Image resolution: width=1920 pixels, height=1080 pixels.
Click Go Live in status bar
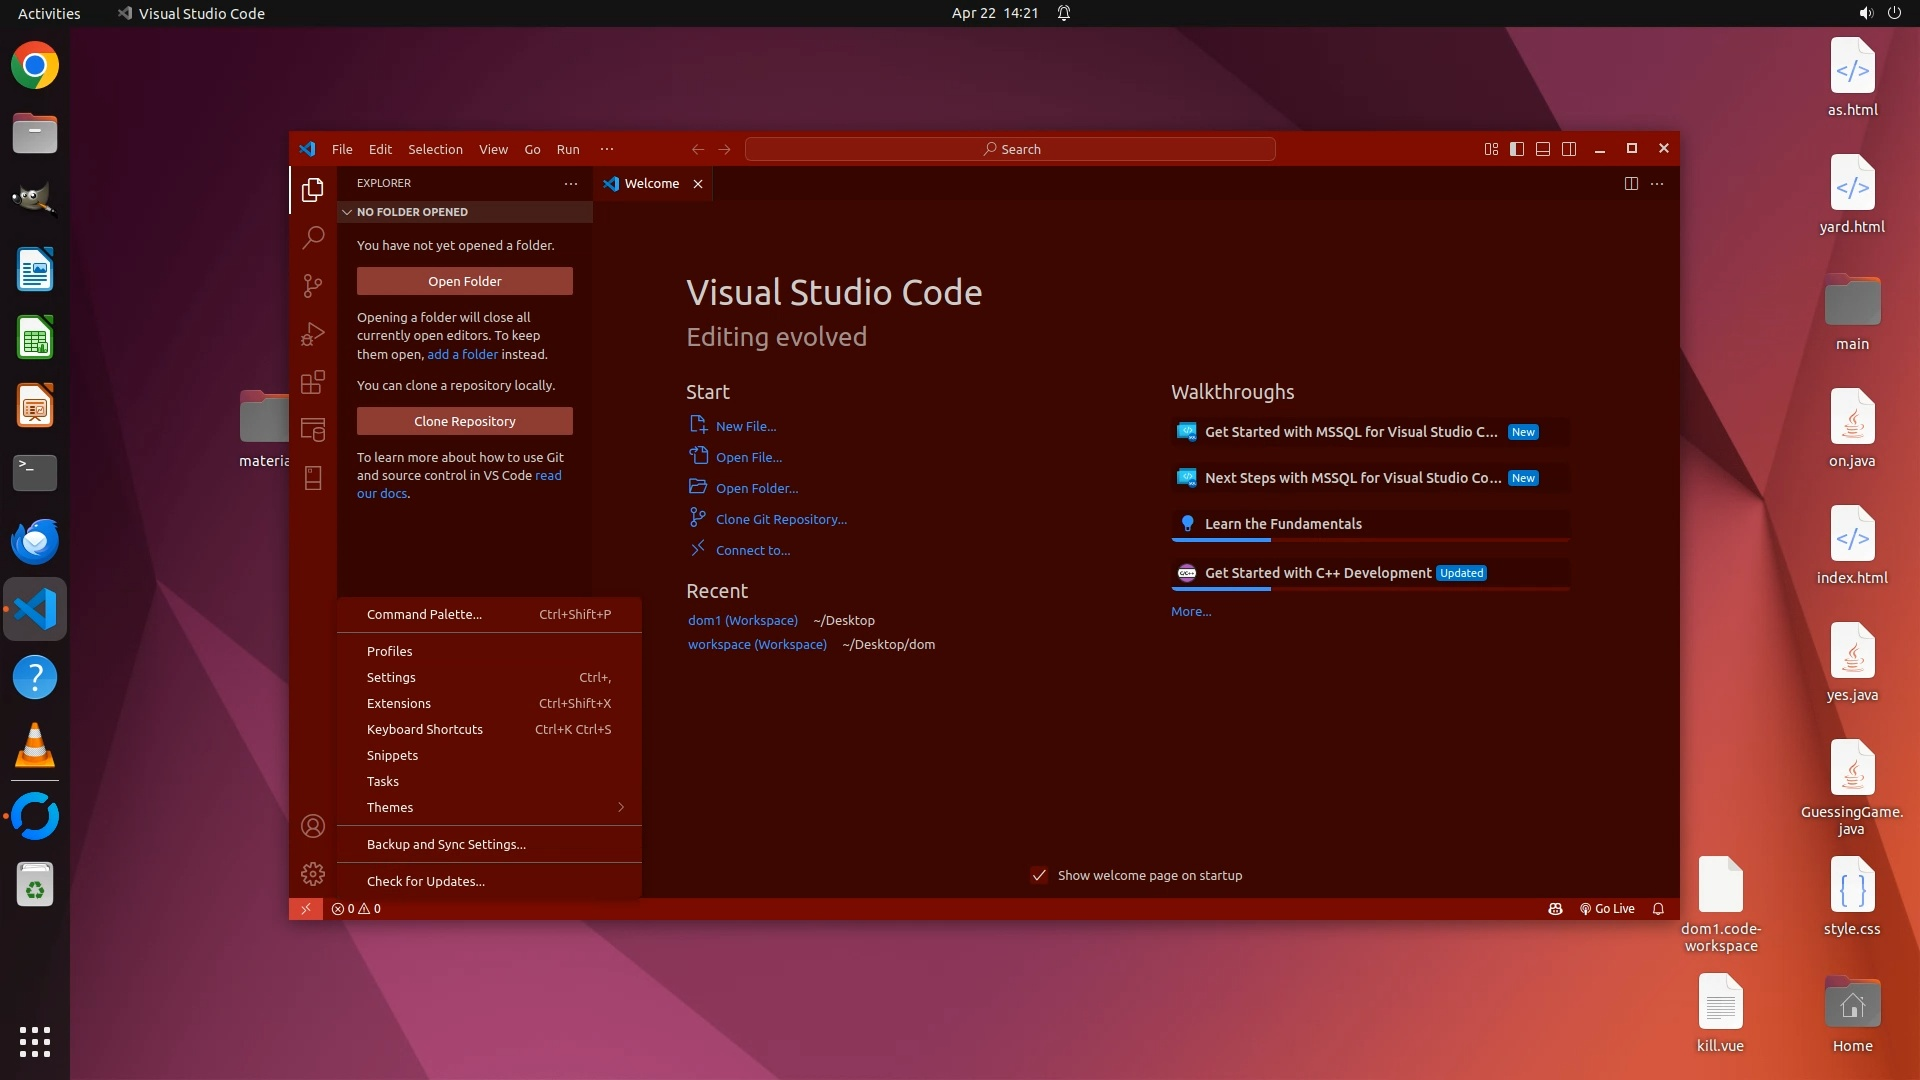click(x=1607, y=909)
